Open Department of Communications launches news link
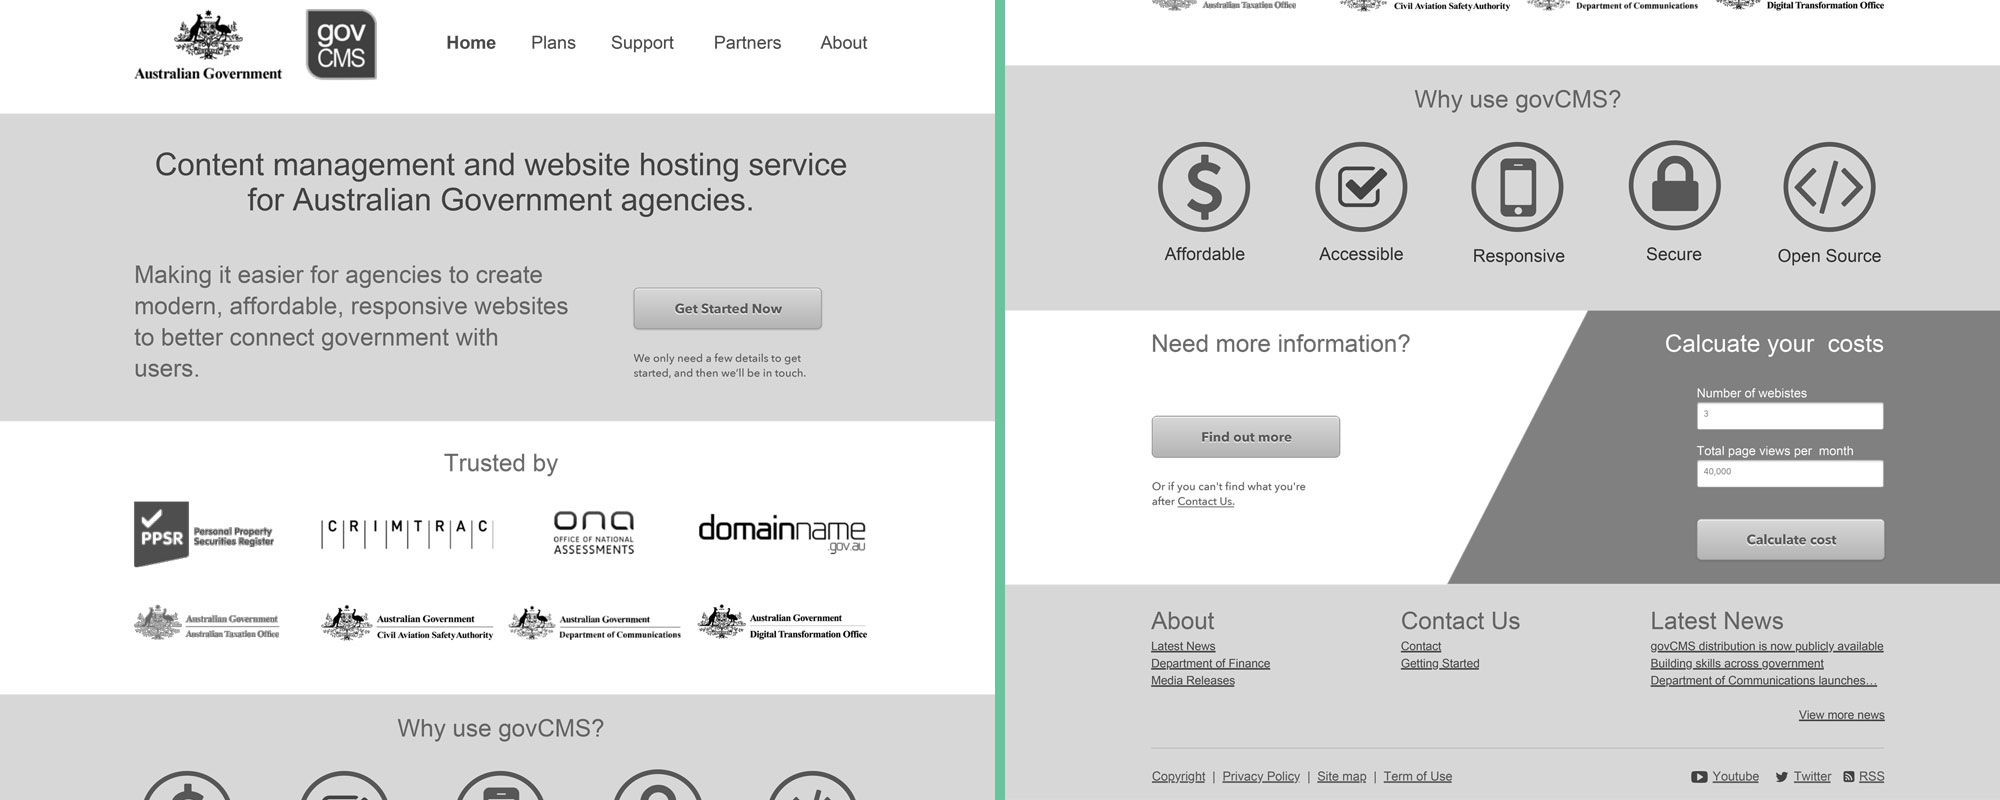Image resolution: width=2000 pixels, height=800 pixels. click(x=1763, y=681)
